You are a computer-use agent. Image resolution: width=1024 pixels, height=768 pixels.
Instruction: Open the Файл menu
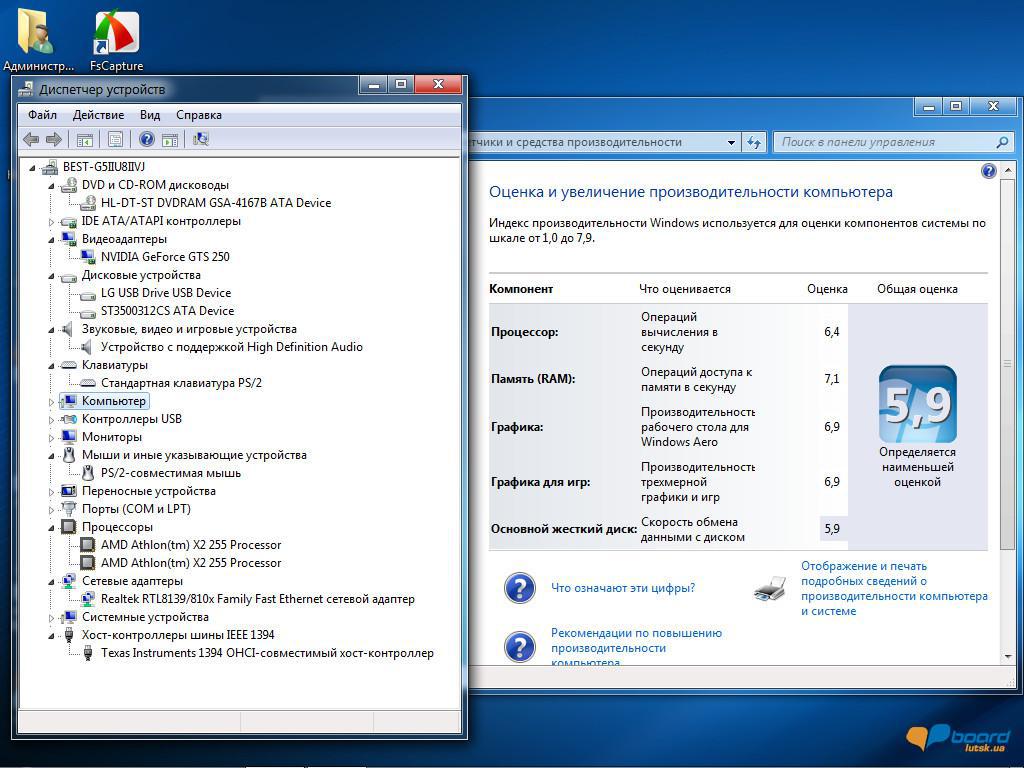click(x=42, y=115)
